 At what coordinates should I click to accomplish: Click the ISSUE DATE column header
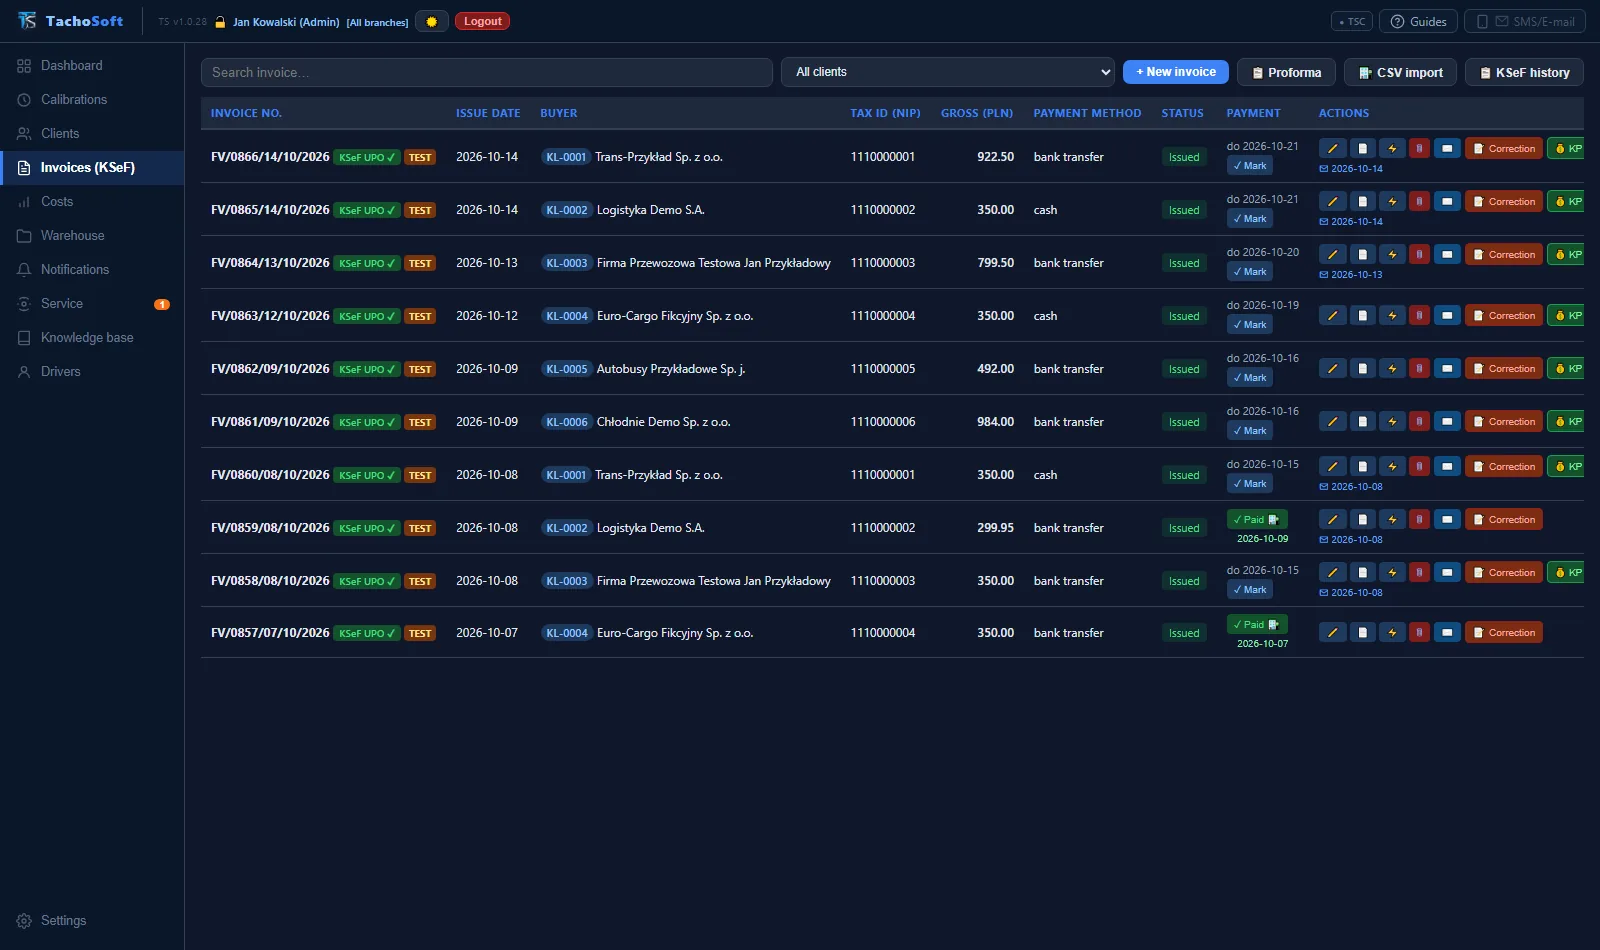[488, 114]
